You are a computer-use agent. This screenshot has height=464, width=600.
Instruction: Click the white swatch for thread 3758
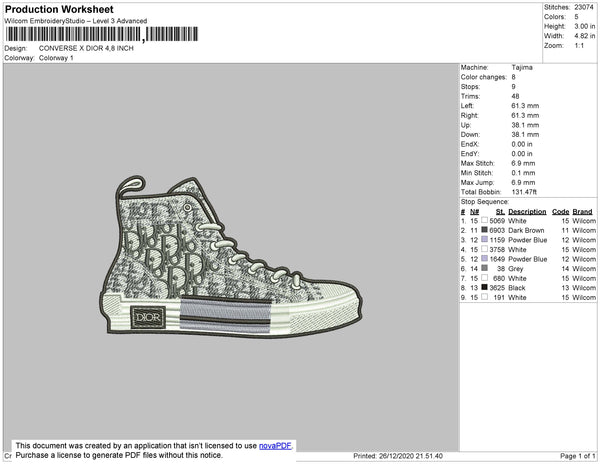(x=484, y=249)
